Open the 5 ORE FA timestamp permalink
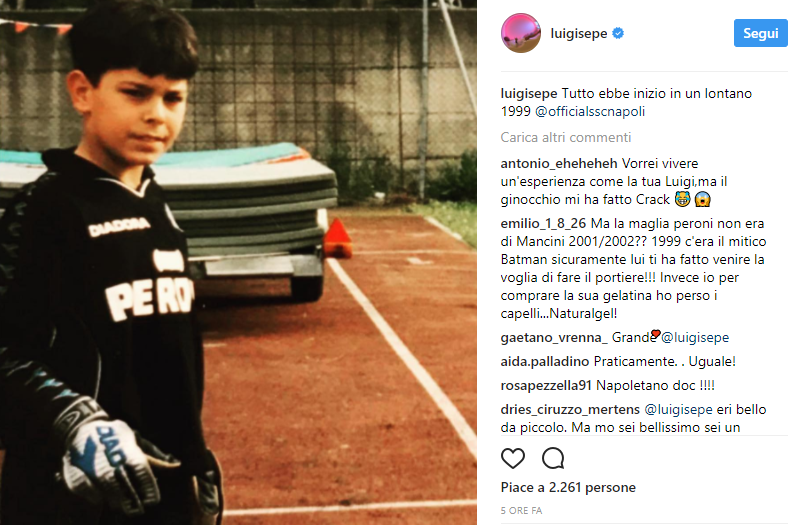Viewport: 794px width, 525px height. (521, 510)
